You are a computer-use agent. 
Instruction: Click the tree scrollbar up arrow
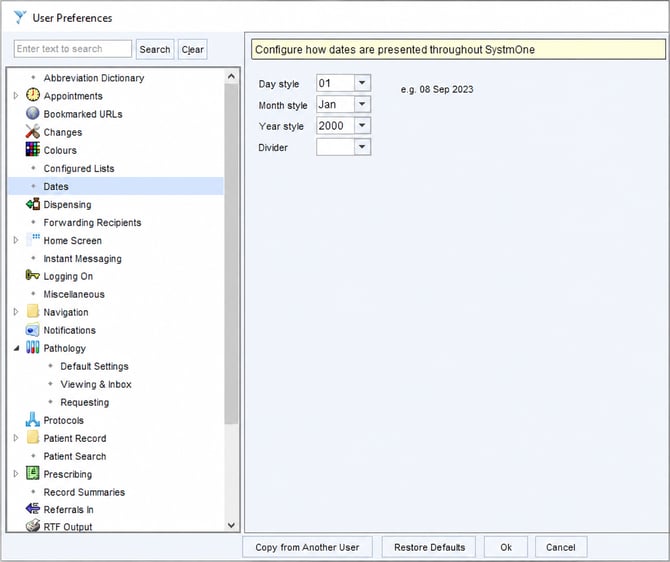tap(231, 77)
